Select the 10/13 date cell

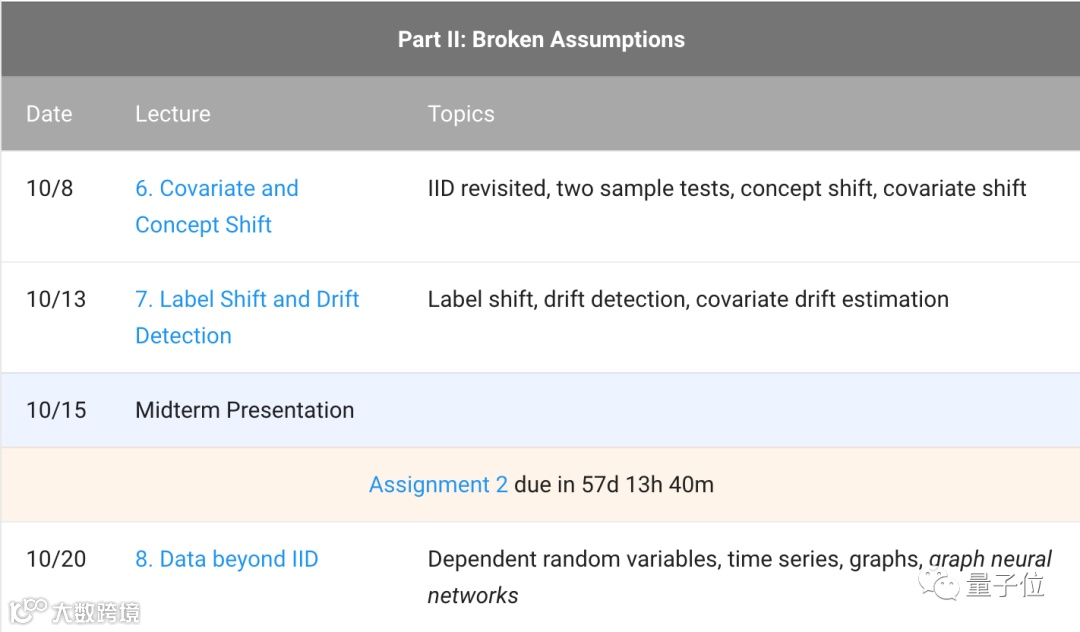(56, 299)
